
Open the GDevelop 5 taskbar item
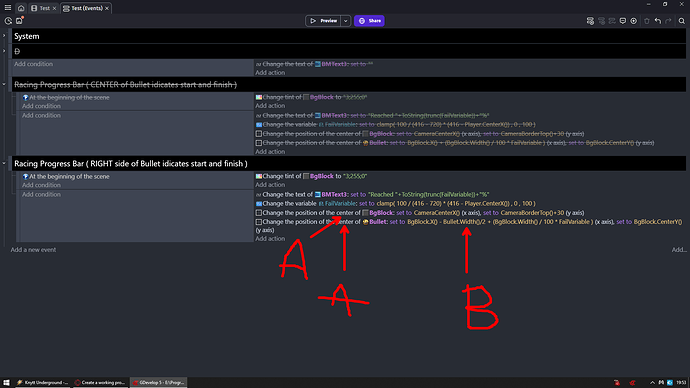[x=158, y=382]
